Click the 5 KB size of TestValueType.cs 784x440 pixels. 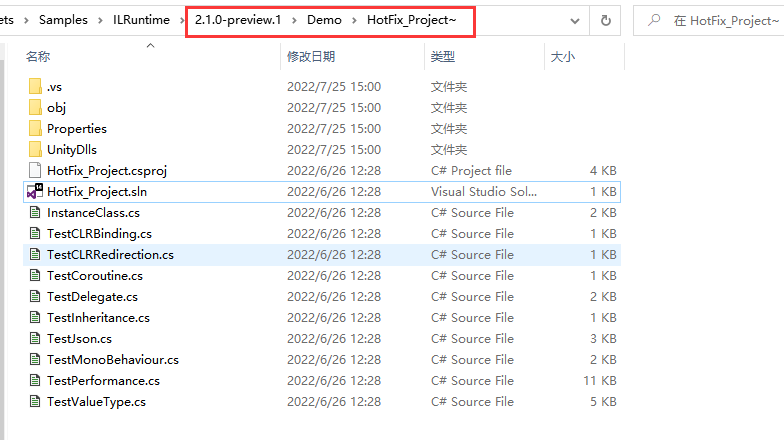coord(604,402)
